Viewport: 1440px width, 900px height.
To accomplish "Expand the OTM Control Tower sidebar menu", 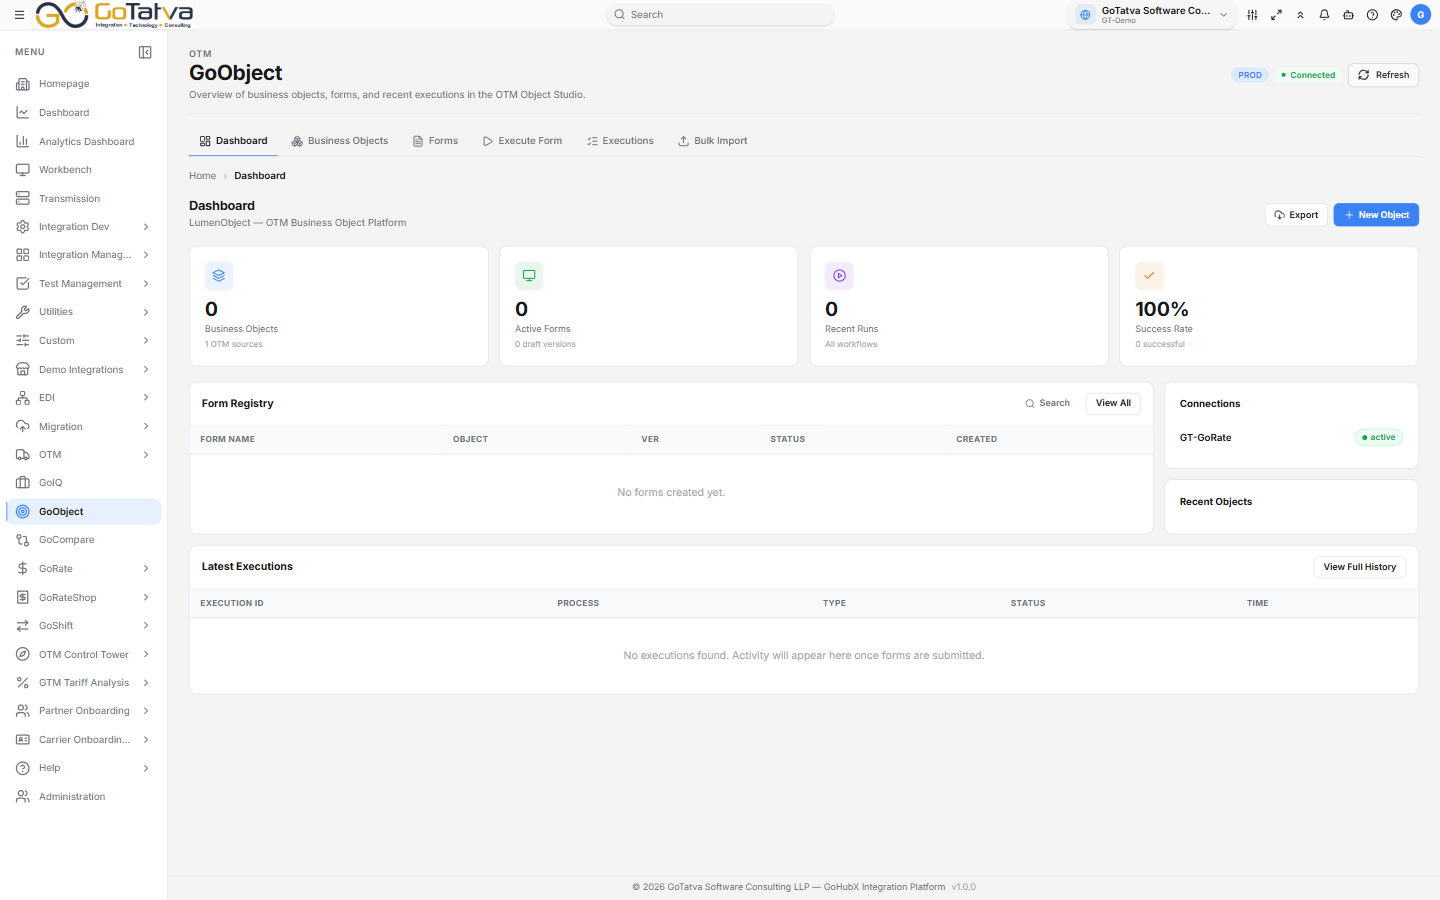I will (x=83, y=655).
